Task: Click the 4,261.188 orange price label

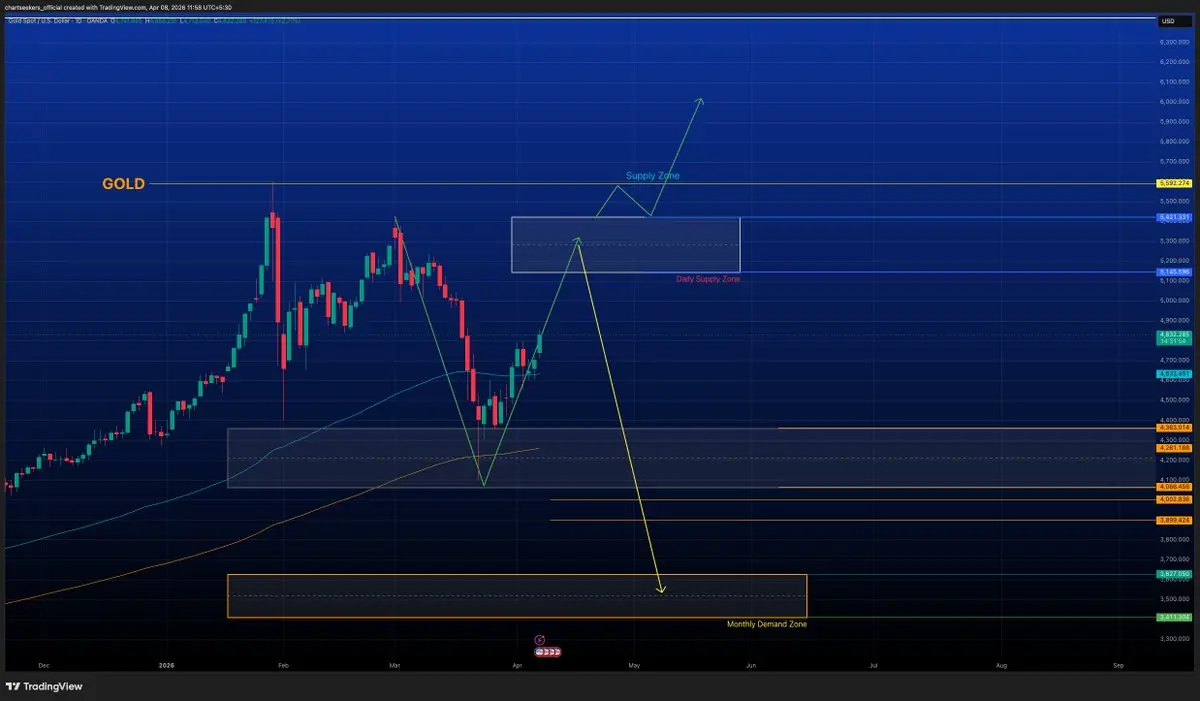Action: [1173, 447]
